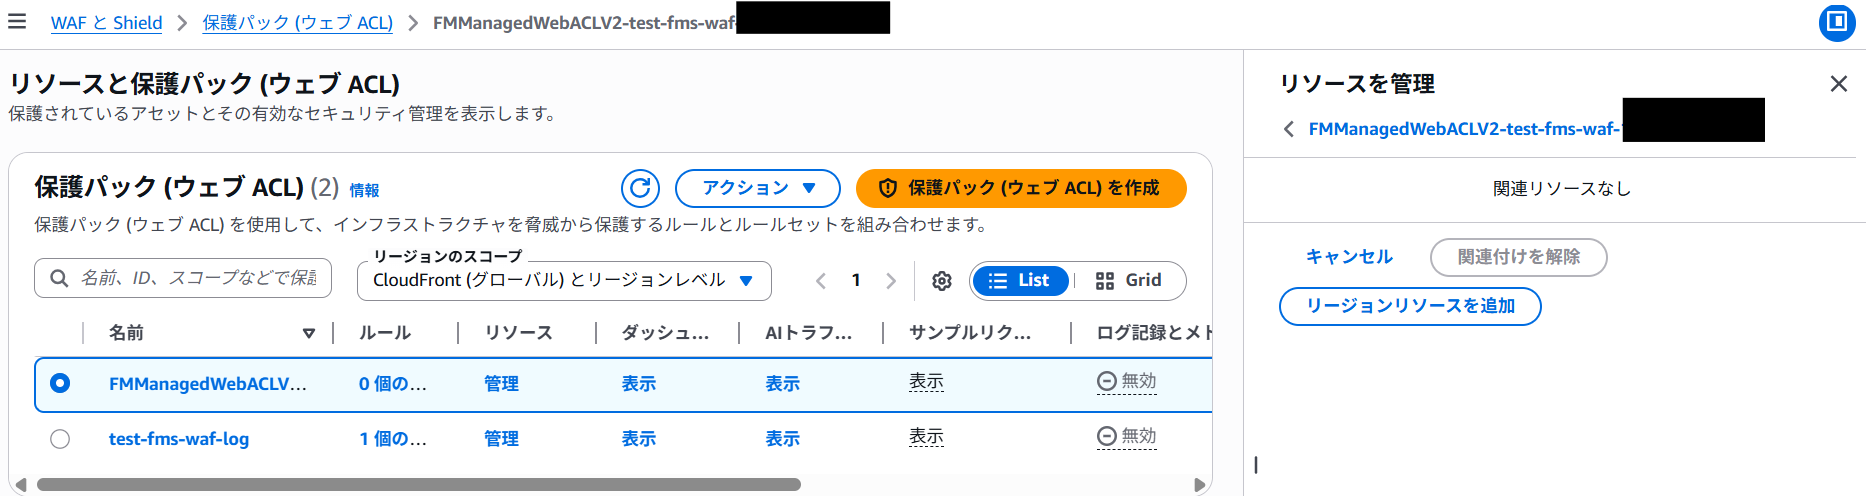
Task: Focus the name, ID, scope search field
Action: (197, 278)
